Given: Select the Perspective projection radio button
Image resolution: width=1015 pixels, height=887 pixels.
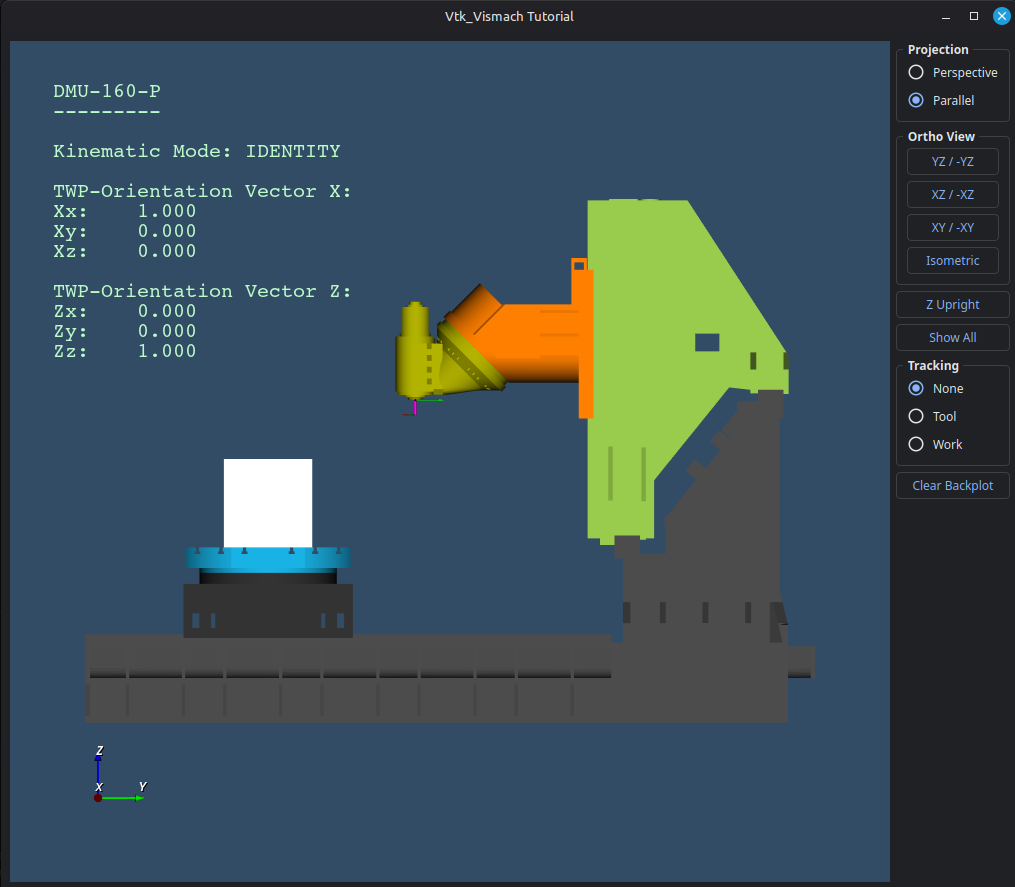Looking at the screenshot, I should (x=916, y=73).
